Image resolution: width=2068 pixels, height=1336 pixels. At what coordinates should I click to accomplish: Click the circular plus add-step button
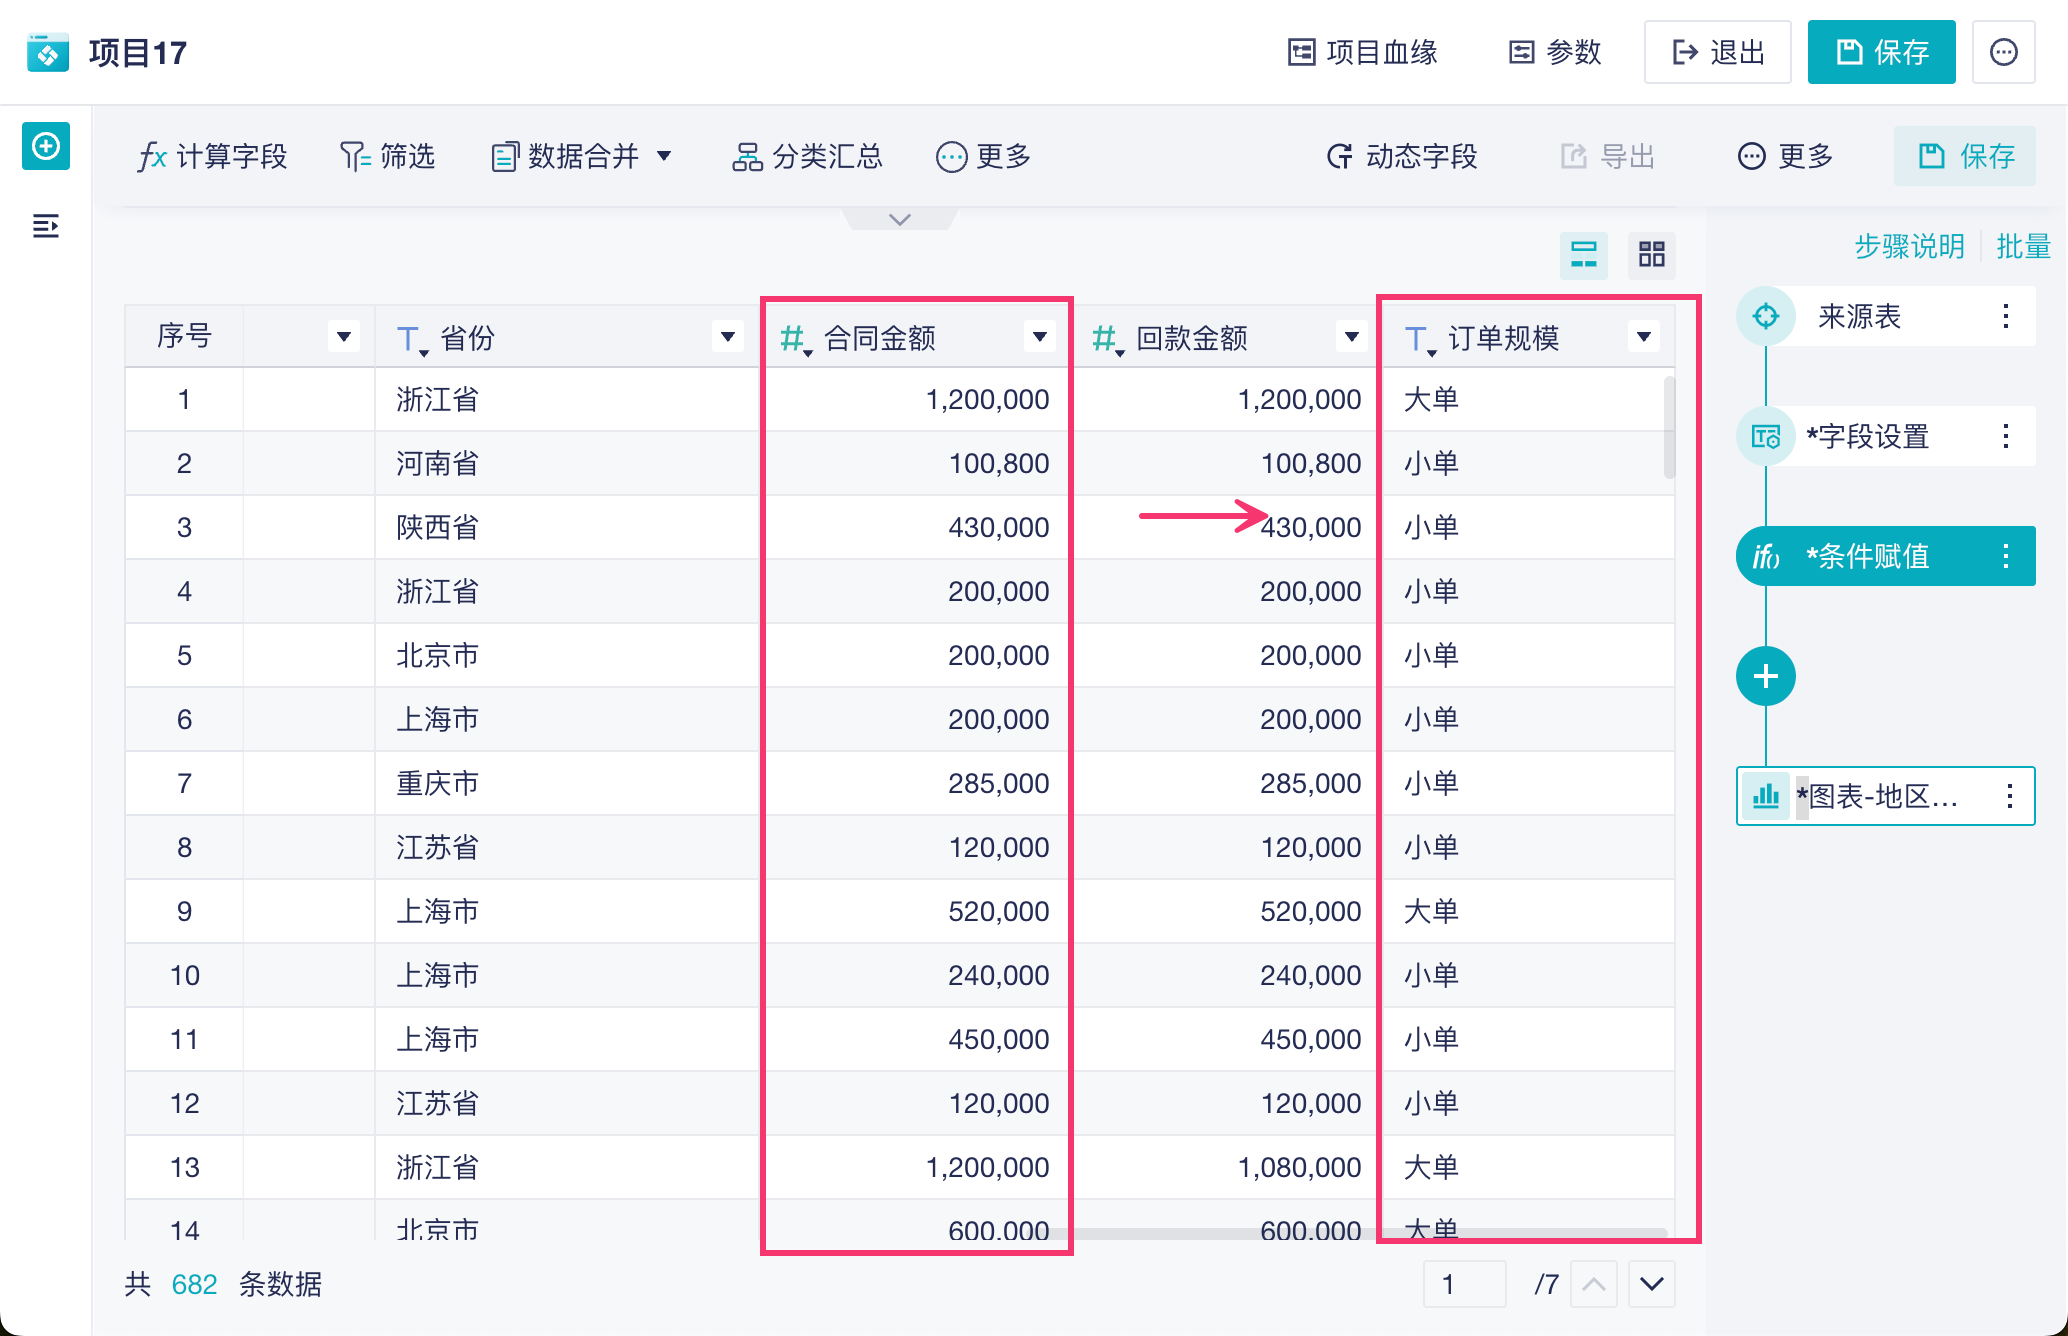pos(1765,677)
